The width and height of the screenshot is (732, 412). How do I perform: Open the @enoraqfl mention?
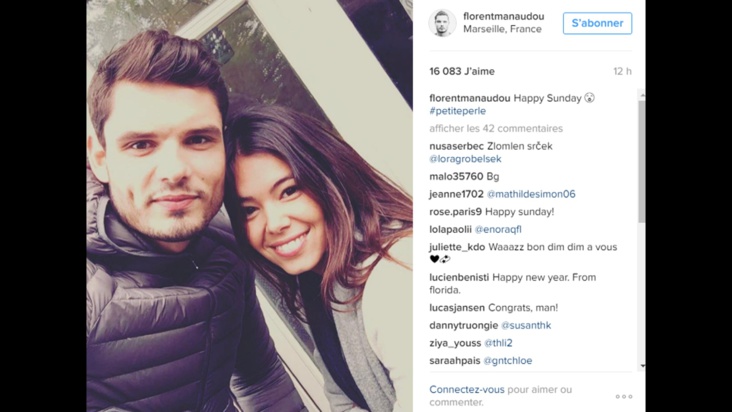point(498,230)
